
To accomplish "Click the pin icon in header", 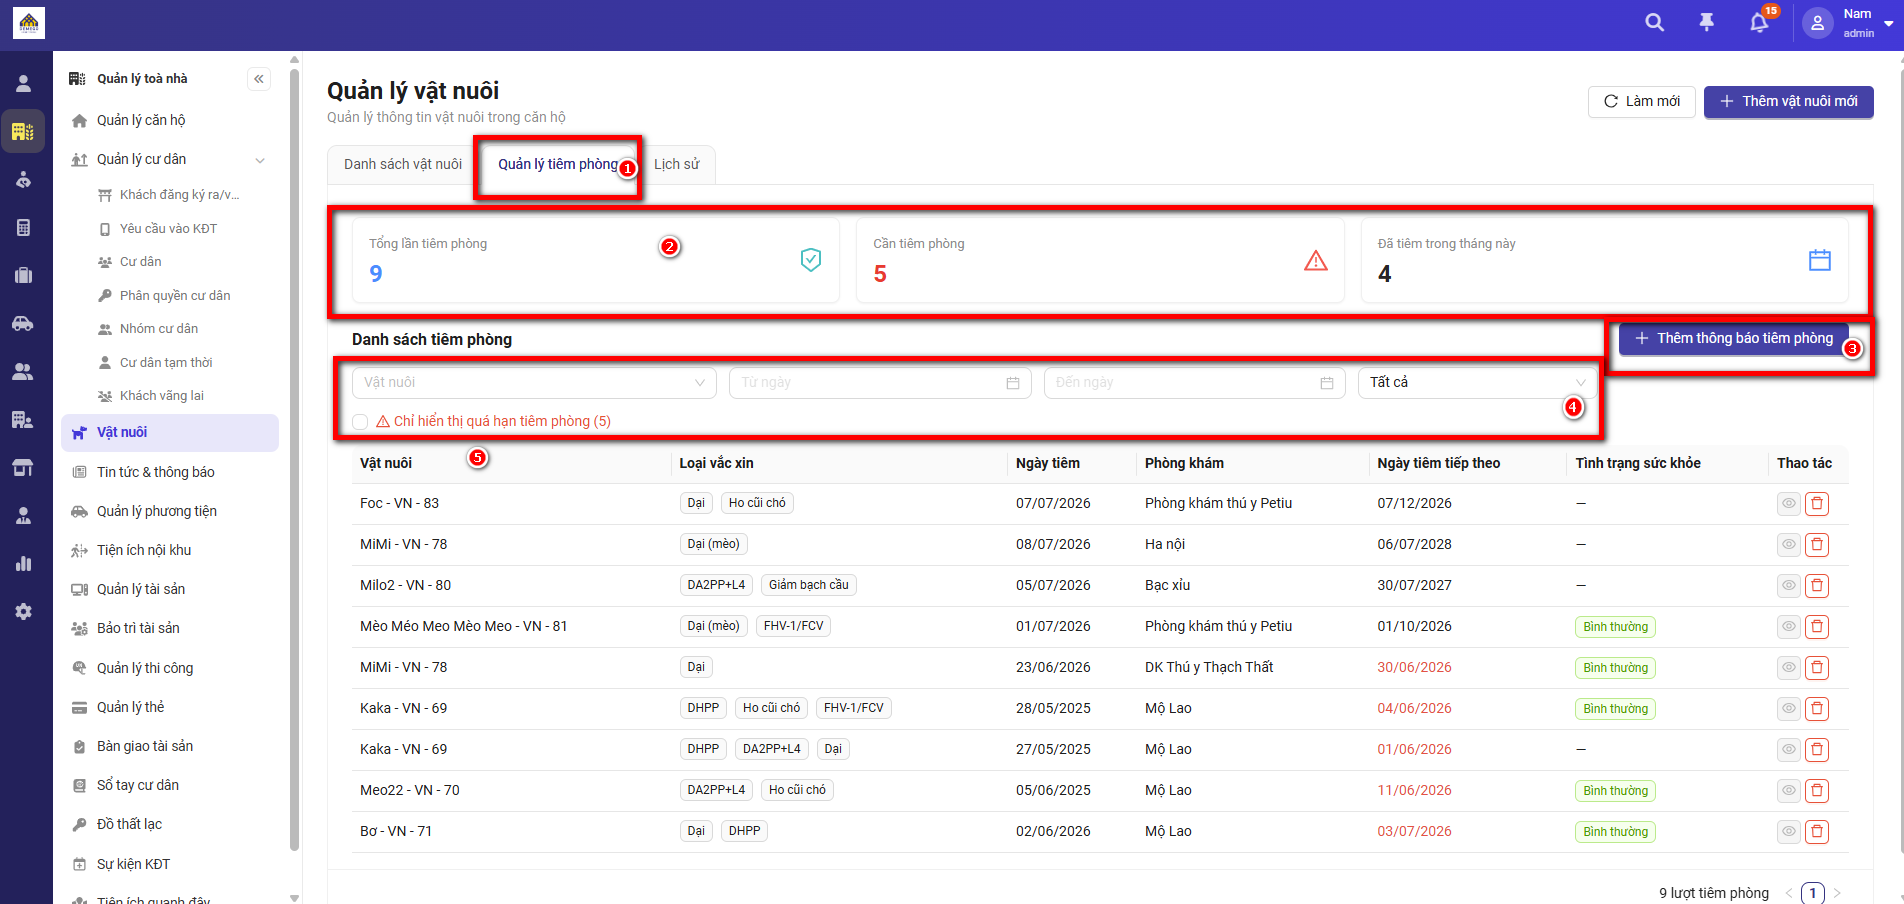I will click(1707, 22).
